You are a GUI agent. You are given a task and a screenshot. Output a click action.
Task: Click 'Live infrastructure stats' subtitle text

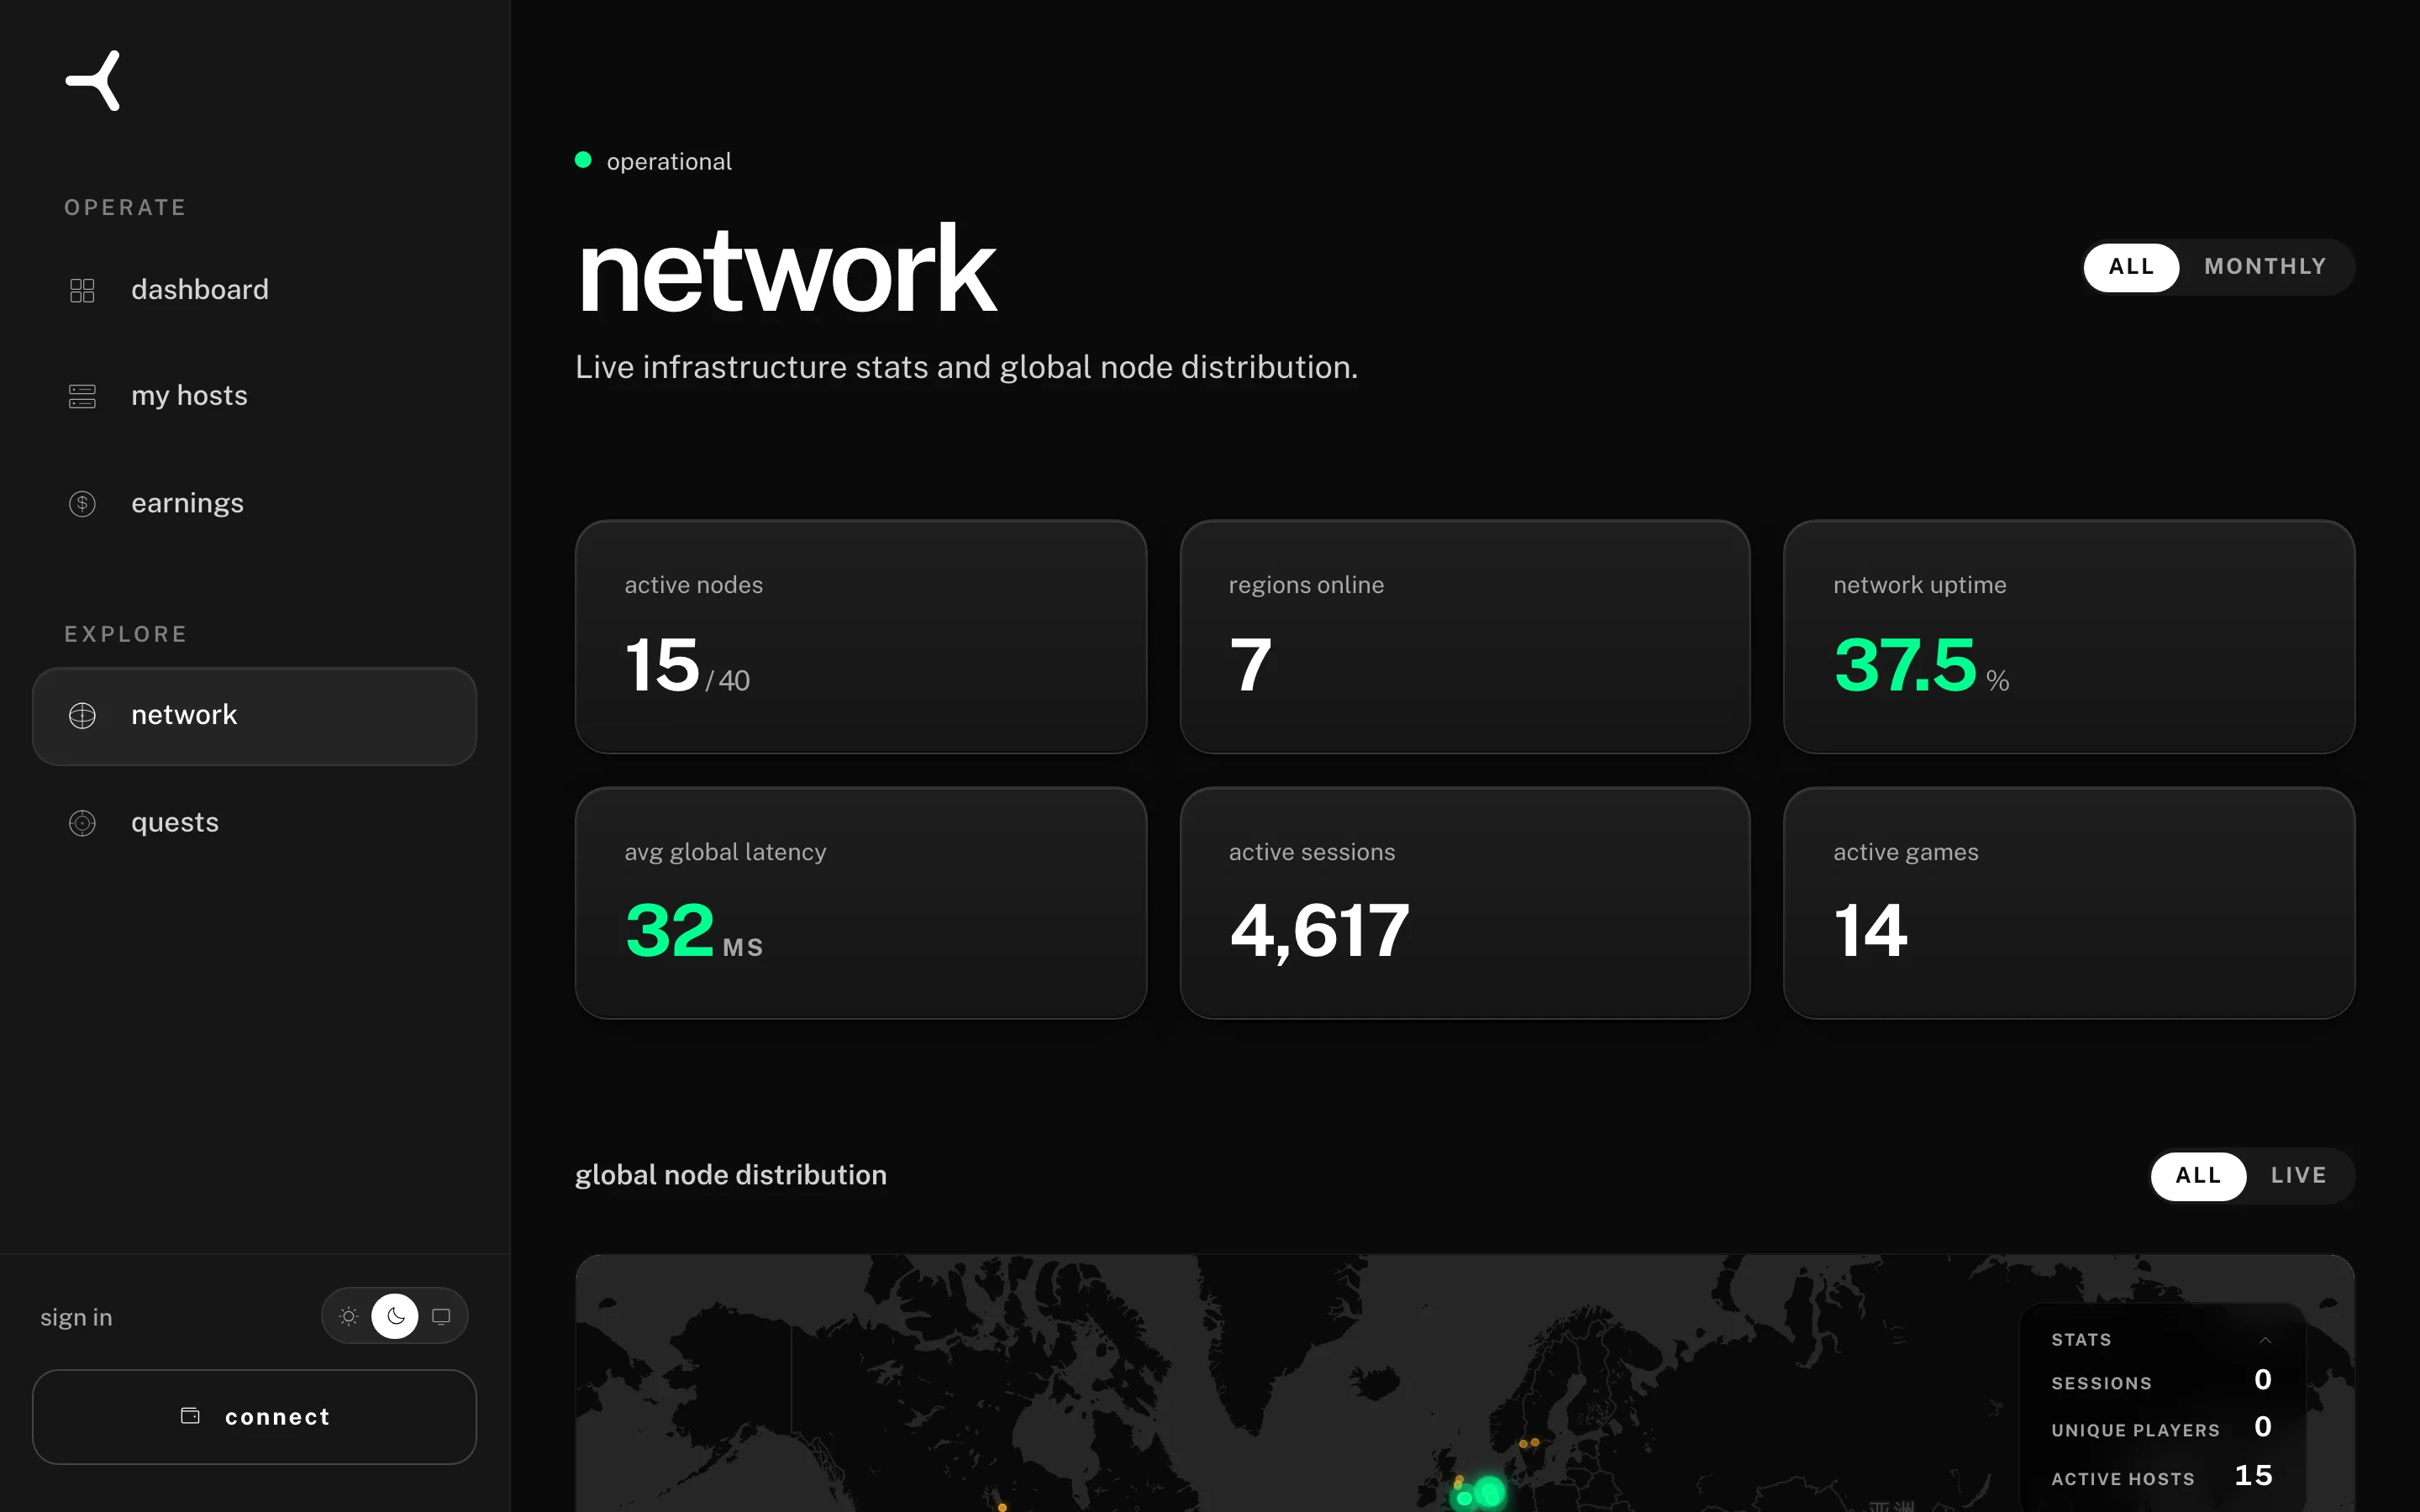(966, 367)
